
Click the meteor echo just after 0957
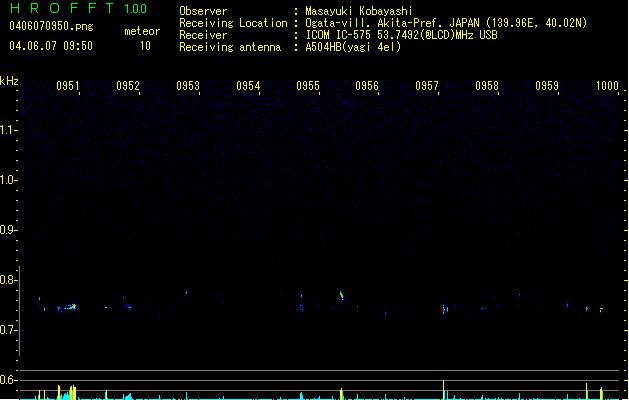(444, 309)
